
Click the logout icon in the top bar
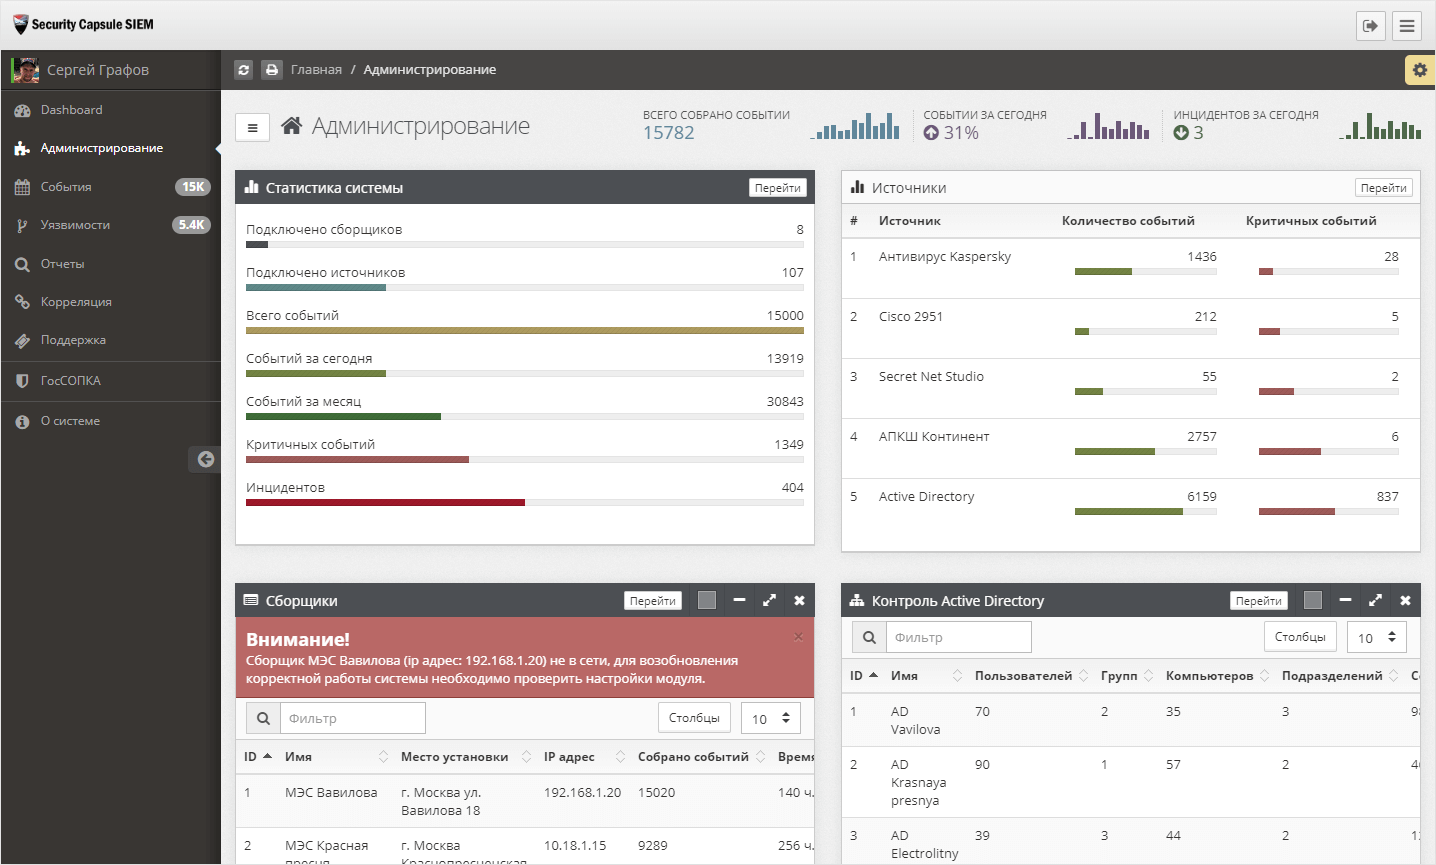(1370, 26)
